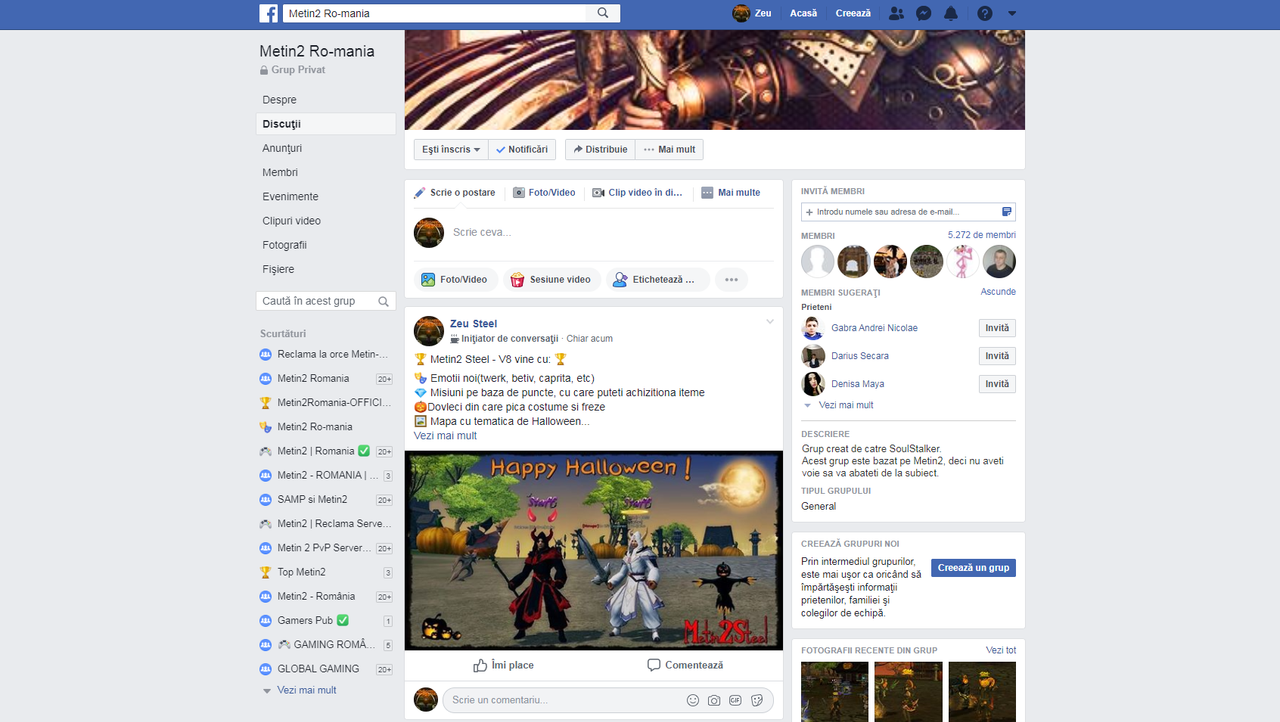Start the Facebook search with the magnifier icon
The height and width of the screenshot is (722, 1280).
point(601,13)
